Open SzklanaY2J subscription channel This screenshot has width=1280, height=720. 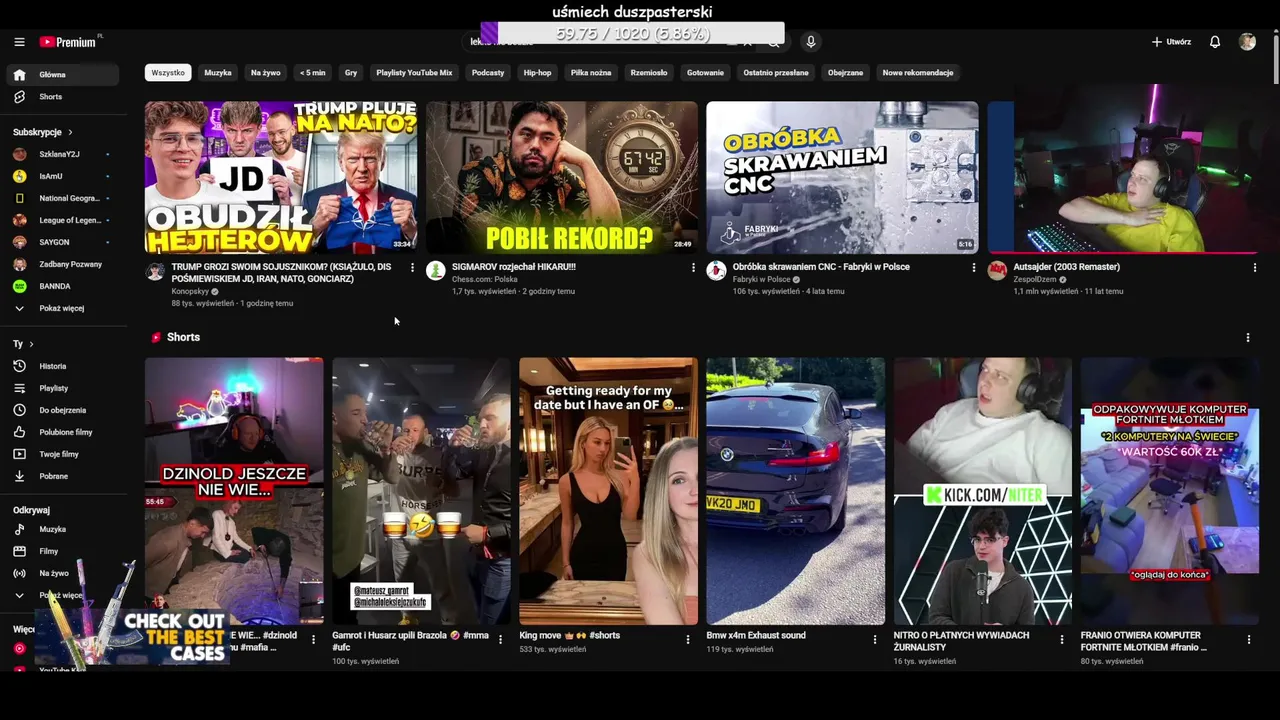click(62, 154)
